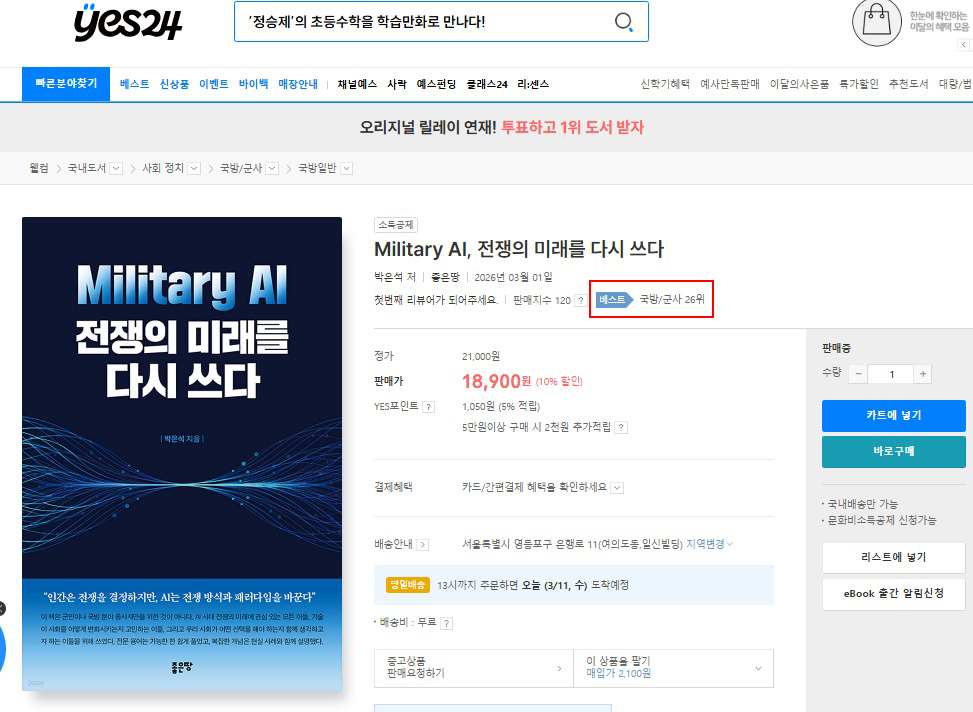This screenshot has width=973, height=712.
Task: Click the arrow icon beside 배송안내
Action: pyautogui.click(x=423, y=545)
